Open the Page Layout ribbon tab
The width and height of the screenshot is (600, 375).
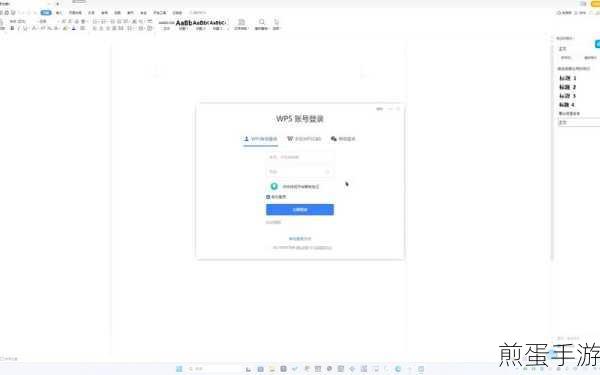(75, 13)
